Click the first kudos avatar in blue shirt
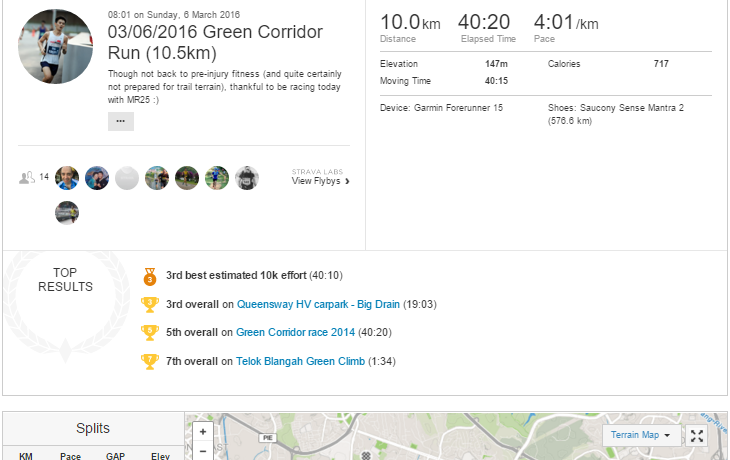The width and height of the screenshot is (730, 460). (67, 178)
